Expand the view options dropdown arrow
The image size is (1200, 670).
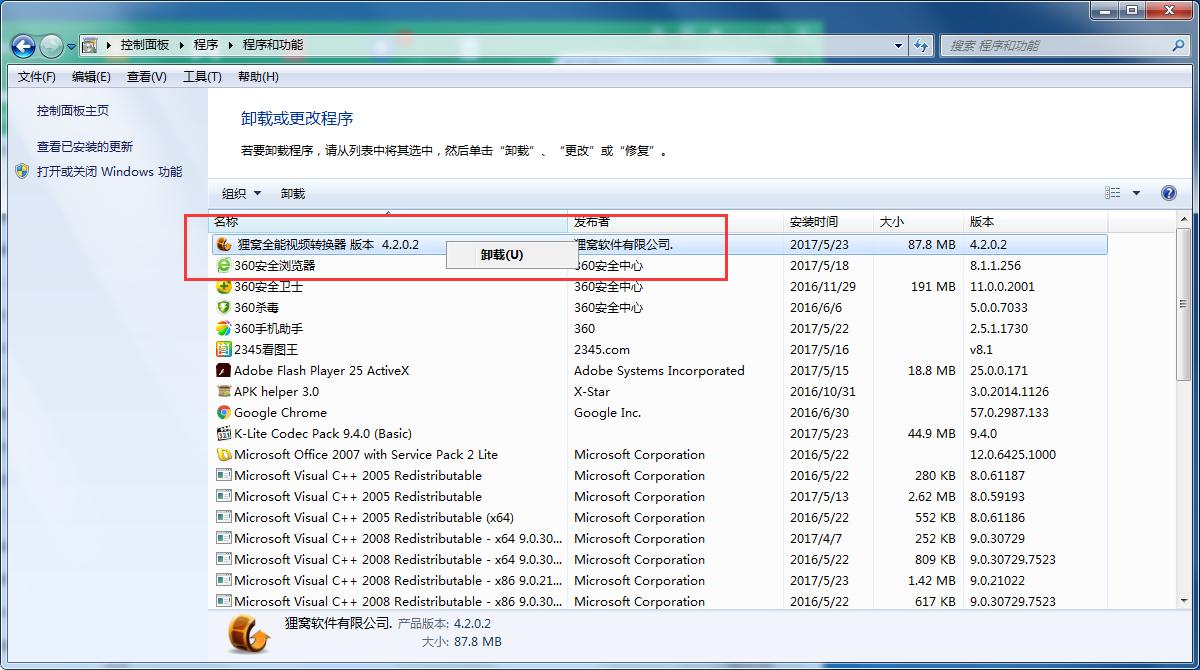click(1136, 194)
